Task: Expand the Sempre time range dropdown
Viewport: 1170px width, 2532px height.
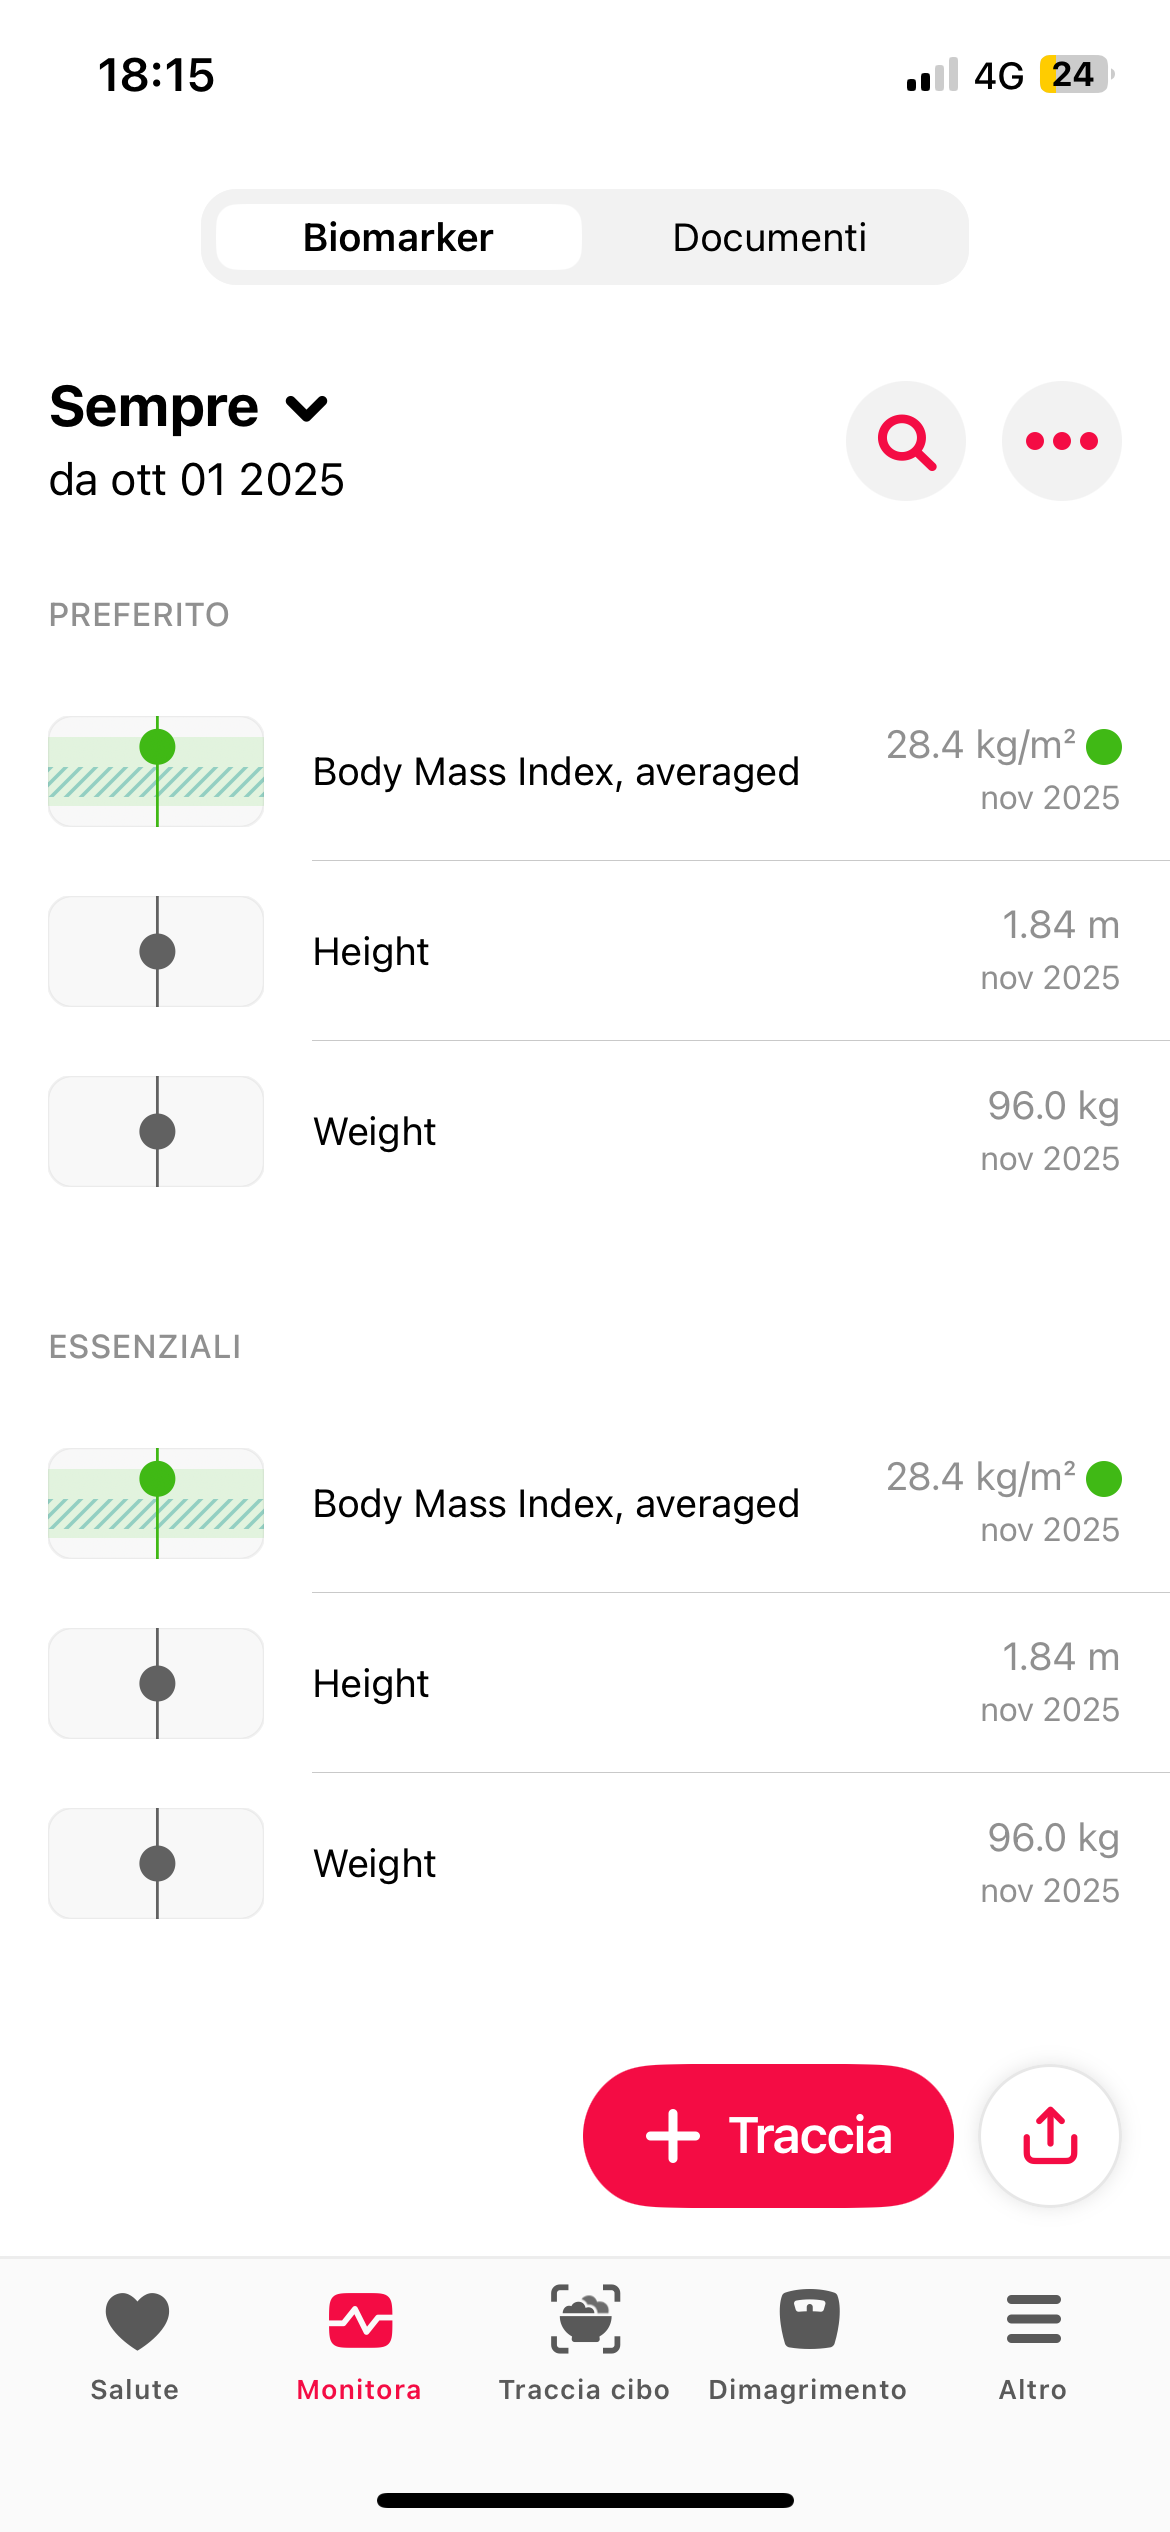Action: (155, 407)
